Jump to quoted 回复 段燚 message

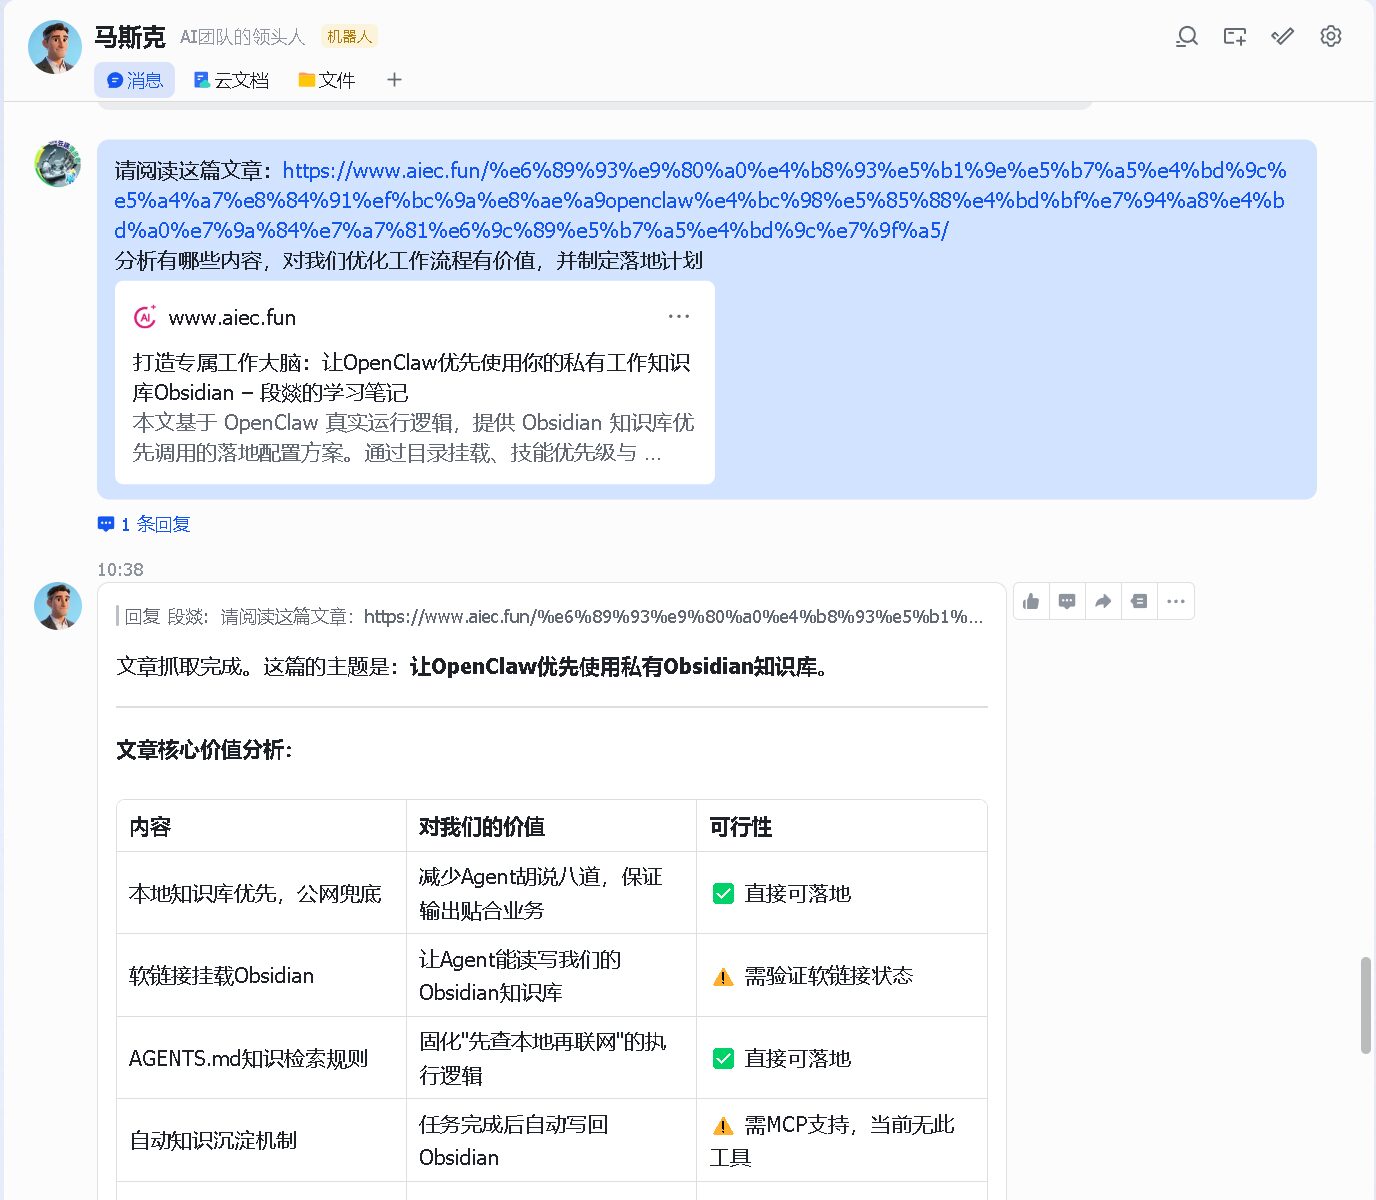click(x=550, y=617)
